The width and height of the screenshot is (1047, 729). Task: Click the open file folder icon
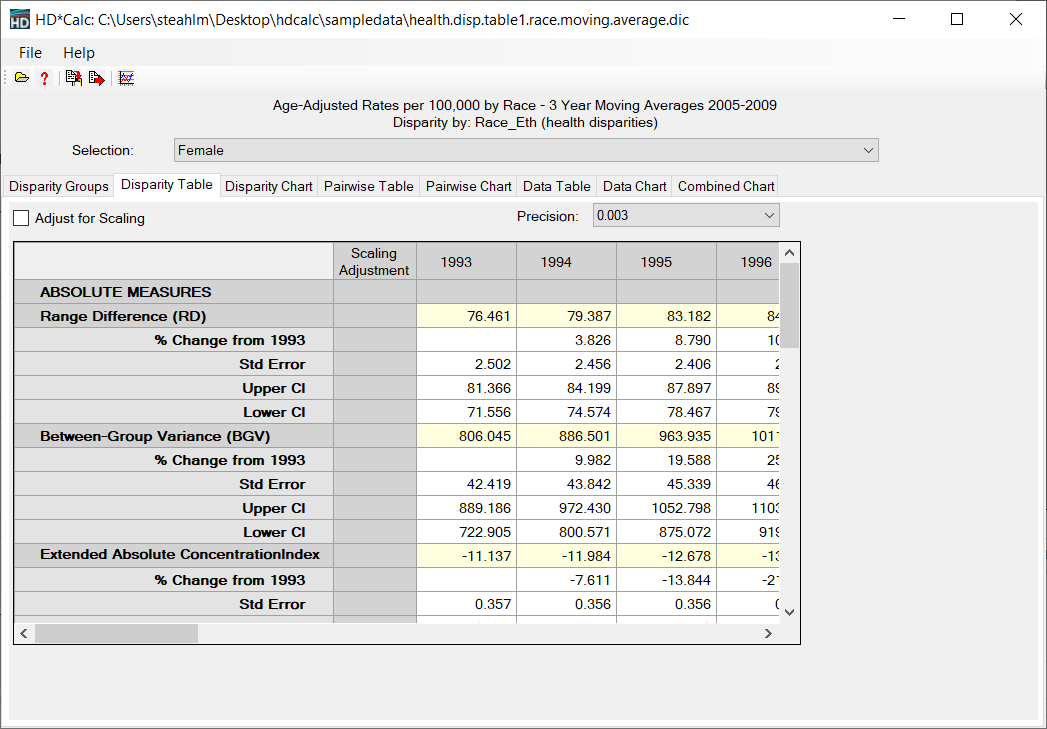pyautogui.click(x=21, y=78)
